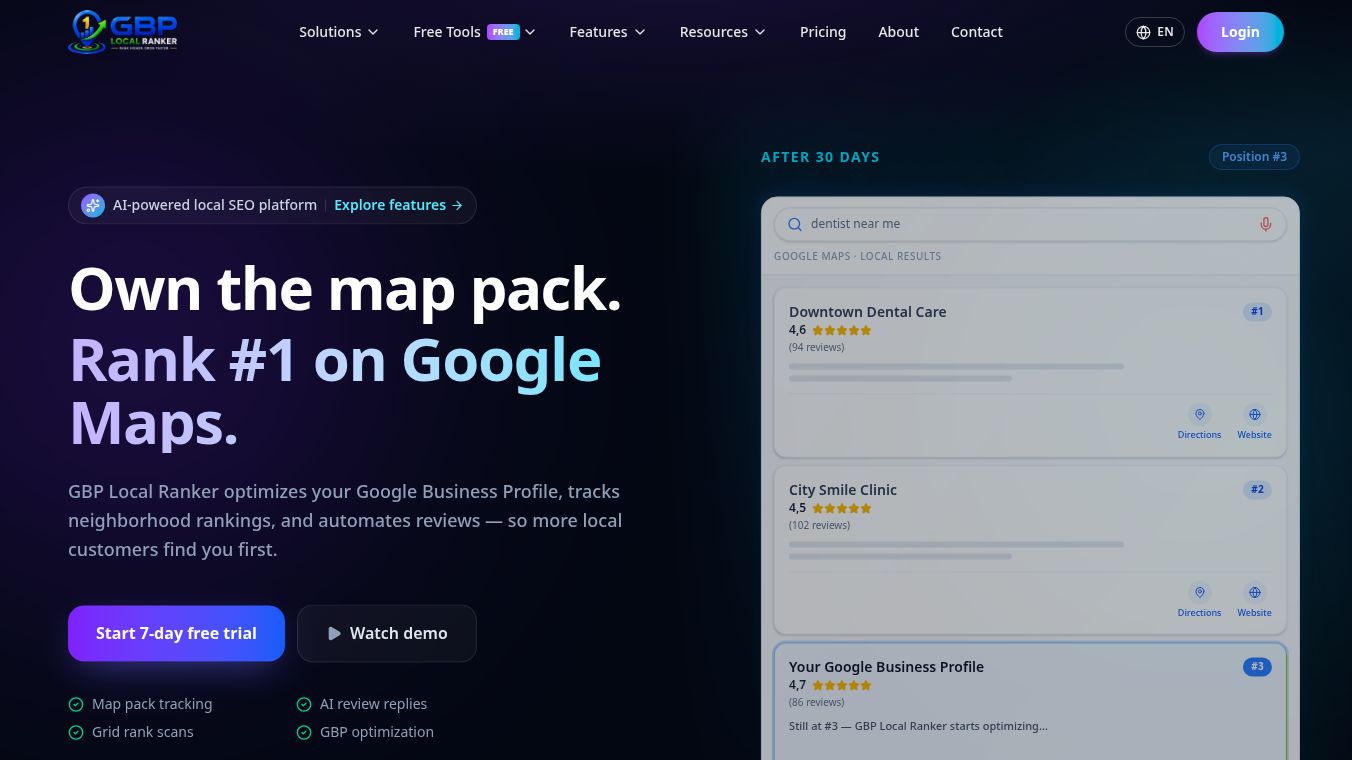The image size is (1352, 760).
Task: Open the EN language selector
Action: click(1155, 32)
